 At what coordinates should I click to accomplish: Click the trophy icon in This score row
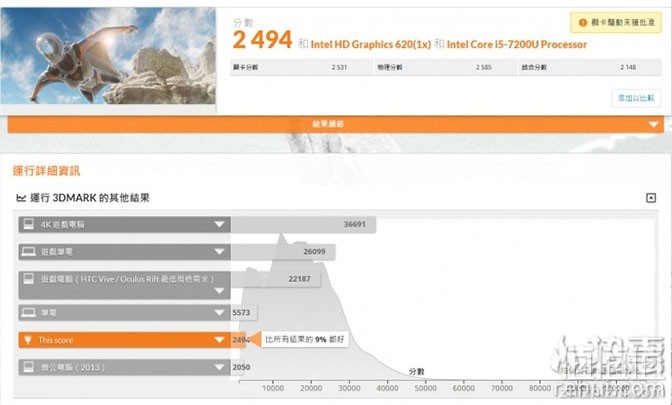[28, 340]
